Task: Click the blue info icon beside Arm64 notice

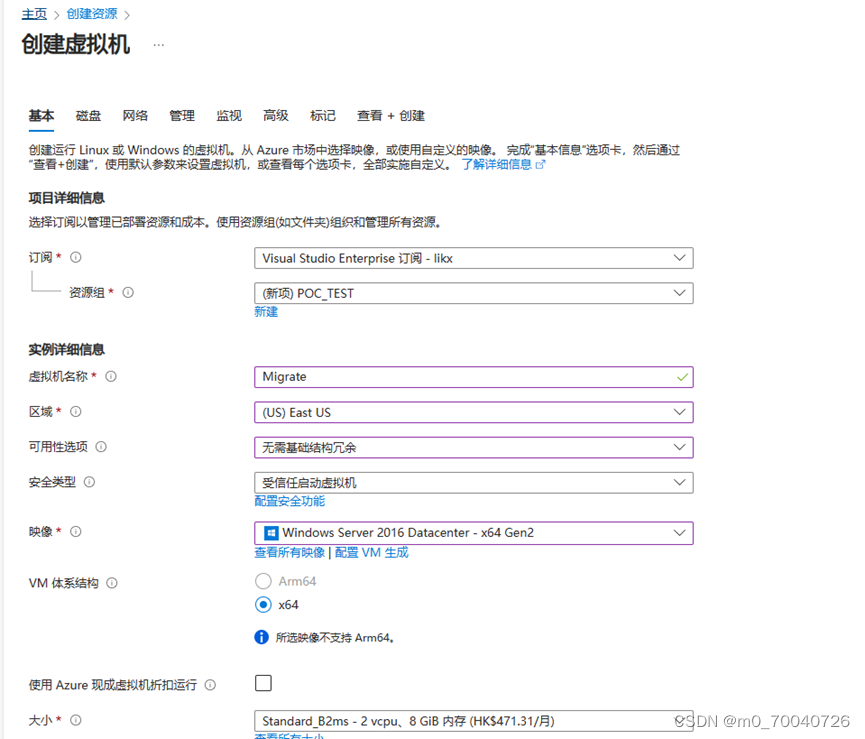Action: (261, 638)
